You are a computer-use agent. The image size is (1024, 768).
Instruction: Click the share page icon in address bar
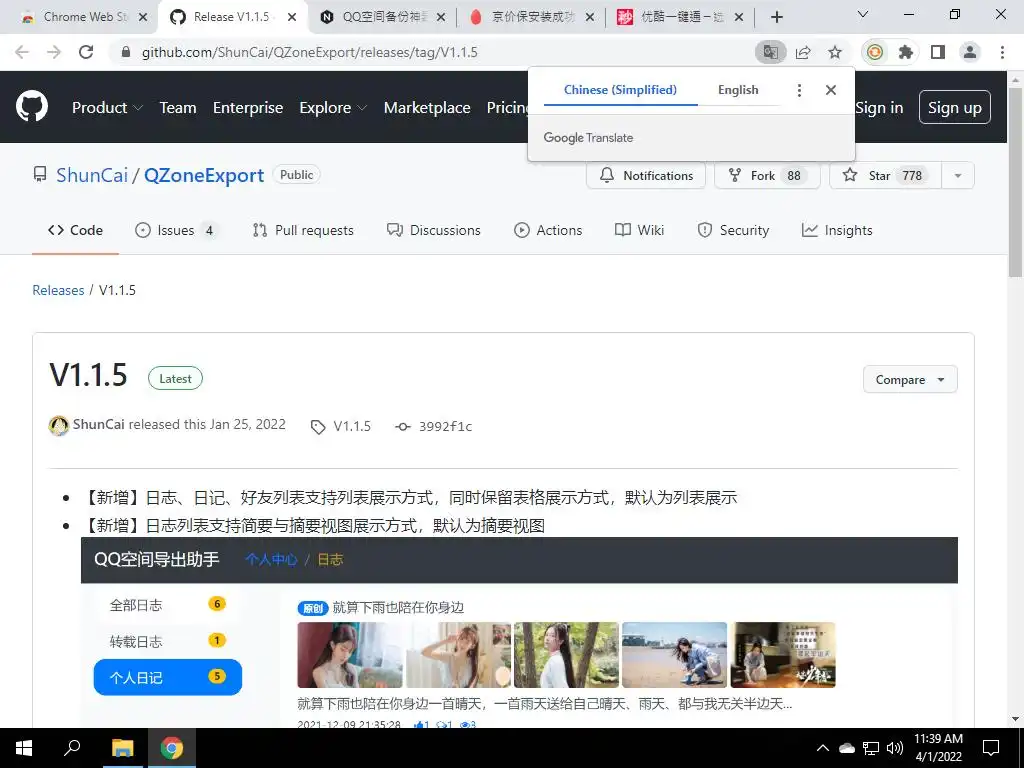tap(803, 52)
